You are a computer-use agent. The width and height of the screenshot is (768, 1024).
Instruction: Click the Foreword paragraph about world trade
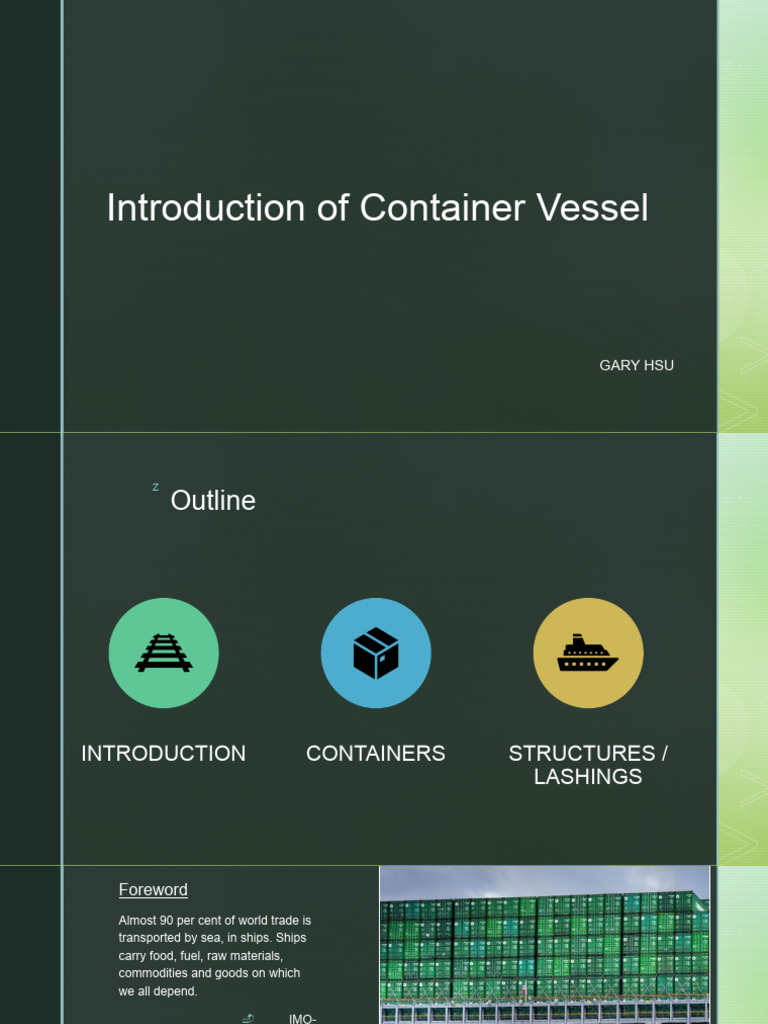(x=214, y=955)
